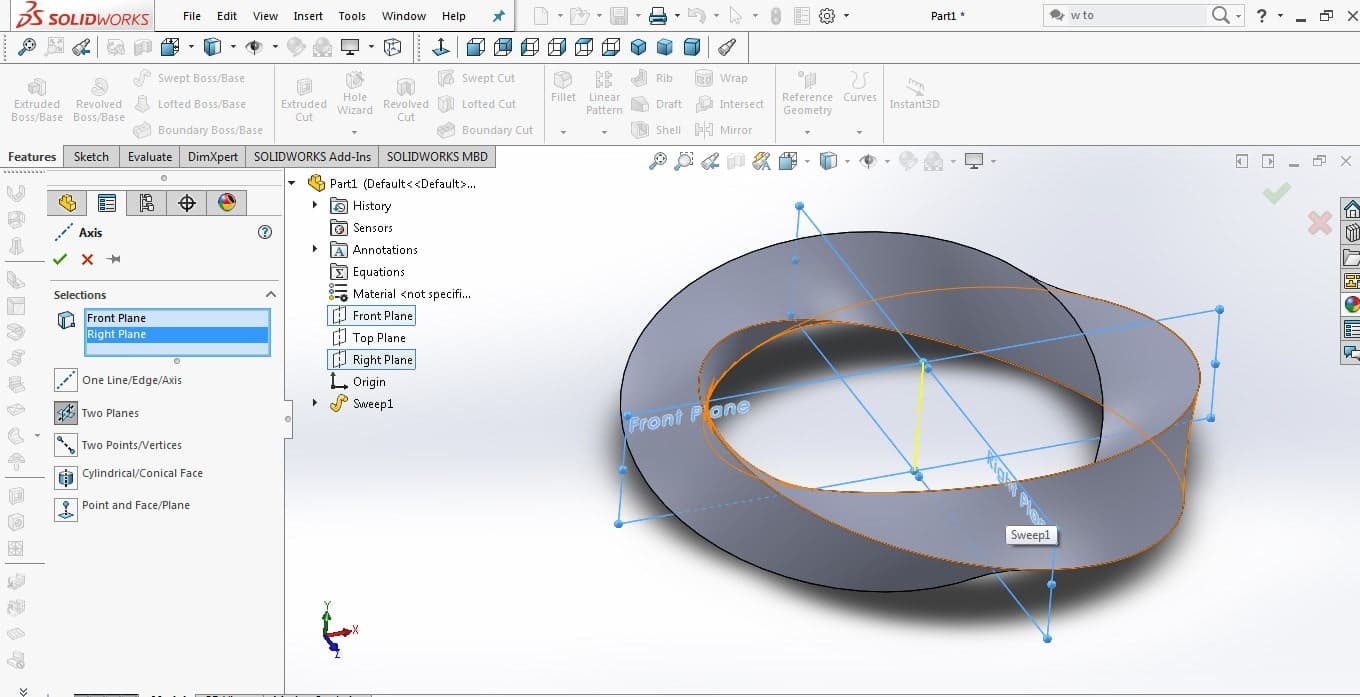1360x697 pixels.
Task: Click the Reference Geometry tool
Action: [x=807, y=95]
